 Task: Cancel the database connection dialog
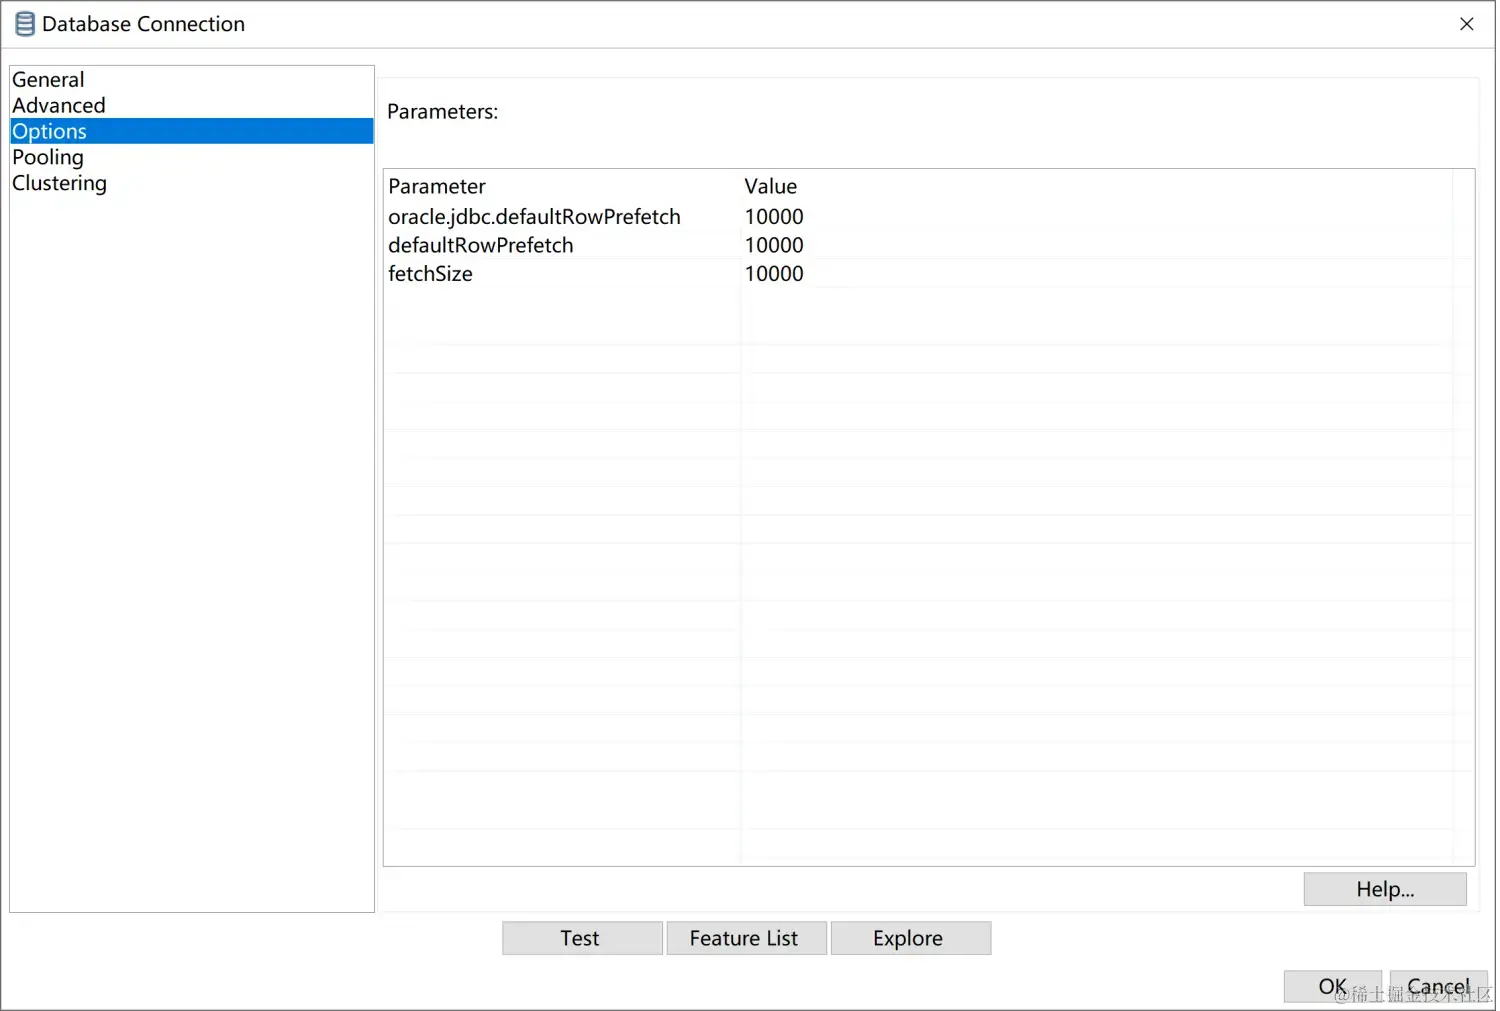(x=1439, y=987)
